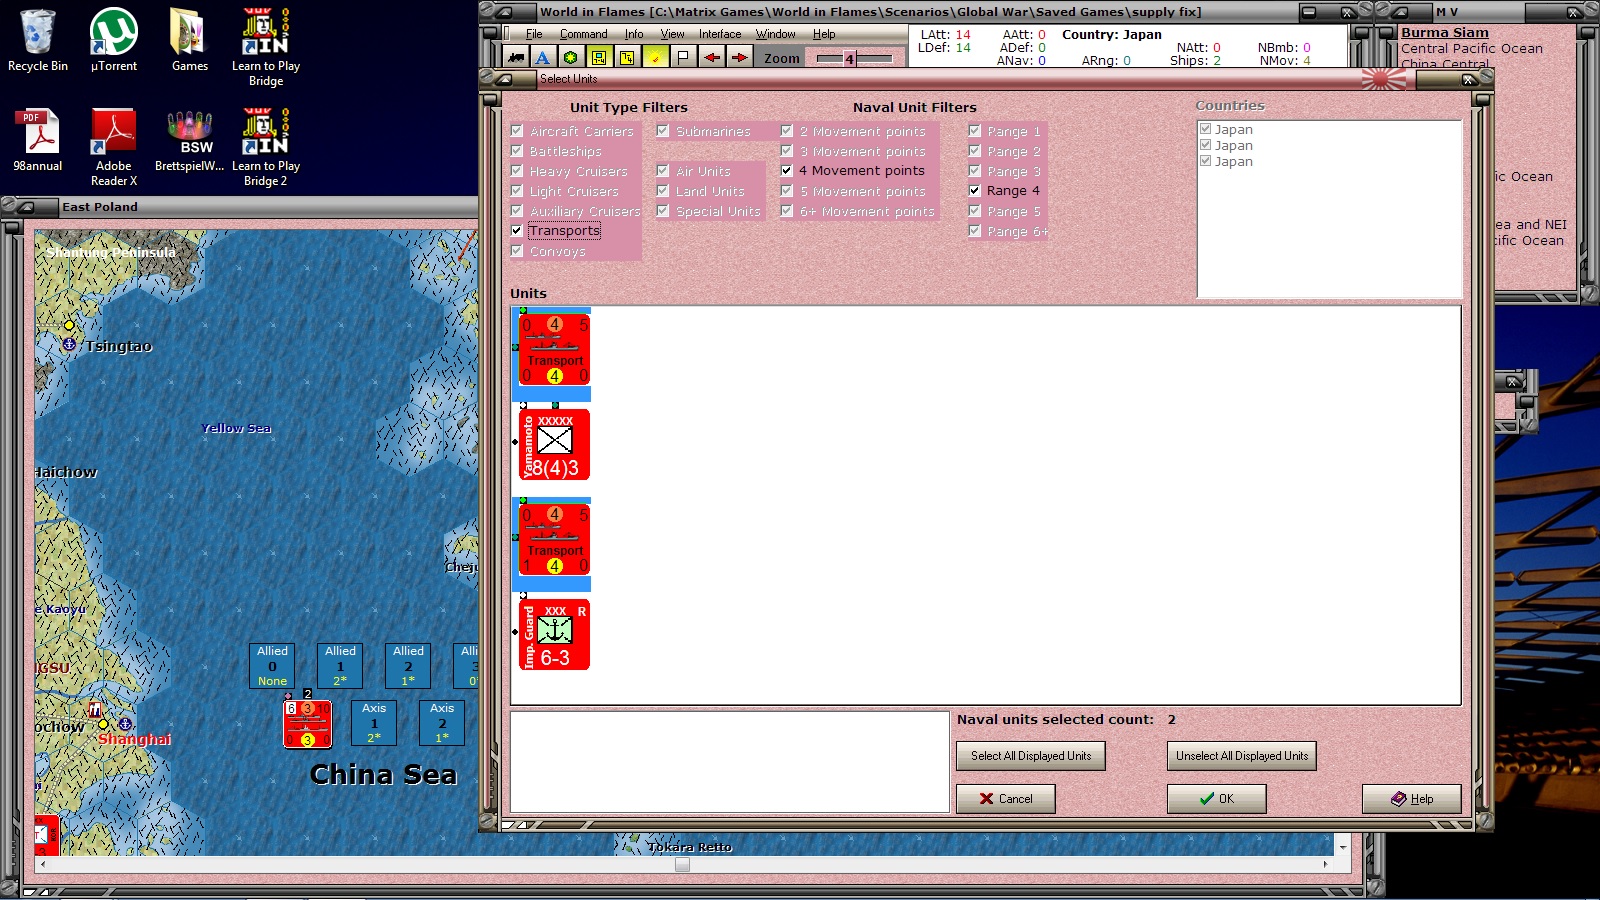Open the Games folder desktop icon
This screenshot has height=900, width=1600.
(x=190, y=41)
